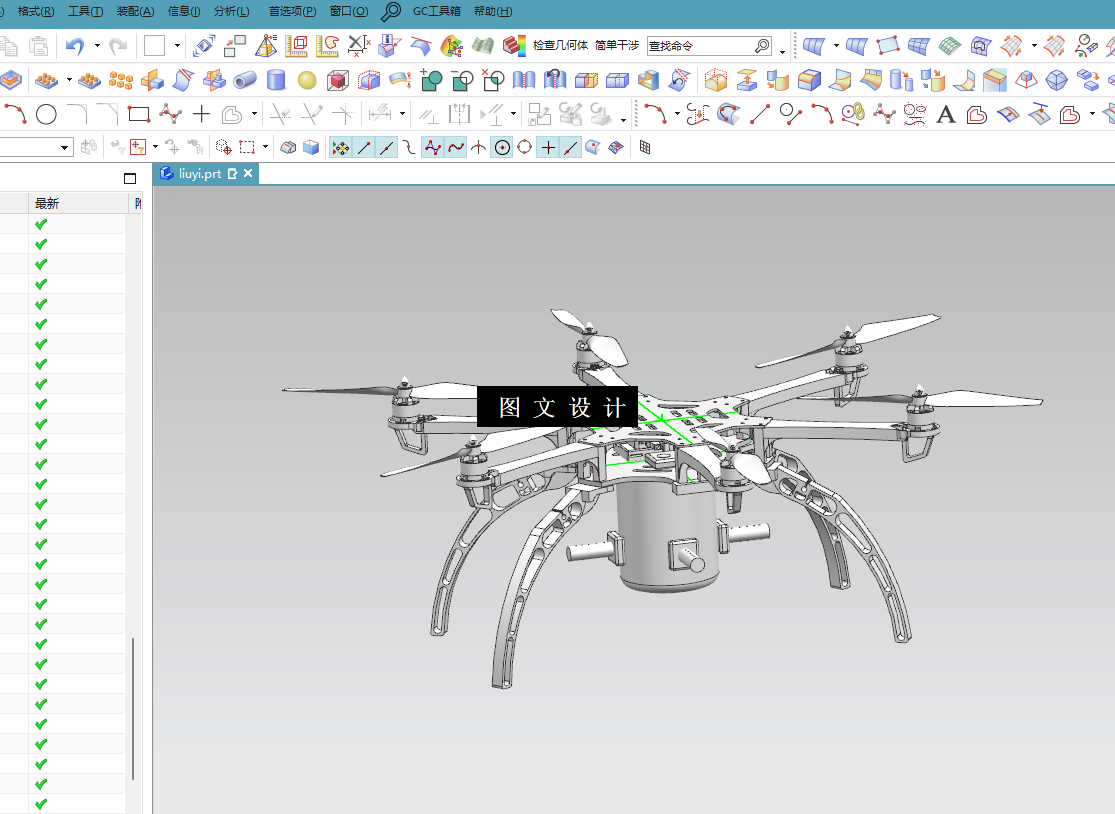Image resolution: width=1115 pixels, height=814 pixels.
Task: Expand the white box dropdown arrow
Action: [x=177, y=46]
